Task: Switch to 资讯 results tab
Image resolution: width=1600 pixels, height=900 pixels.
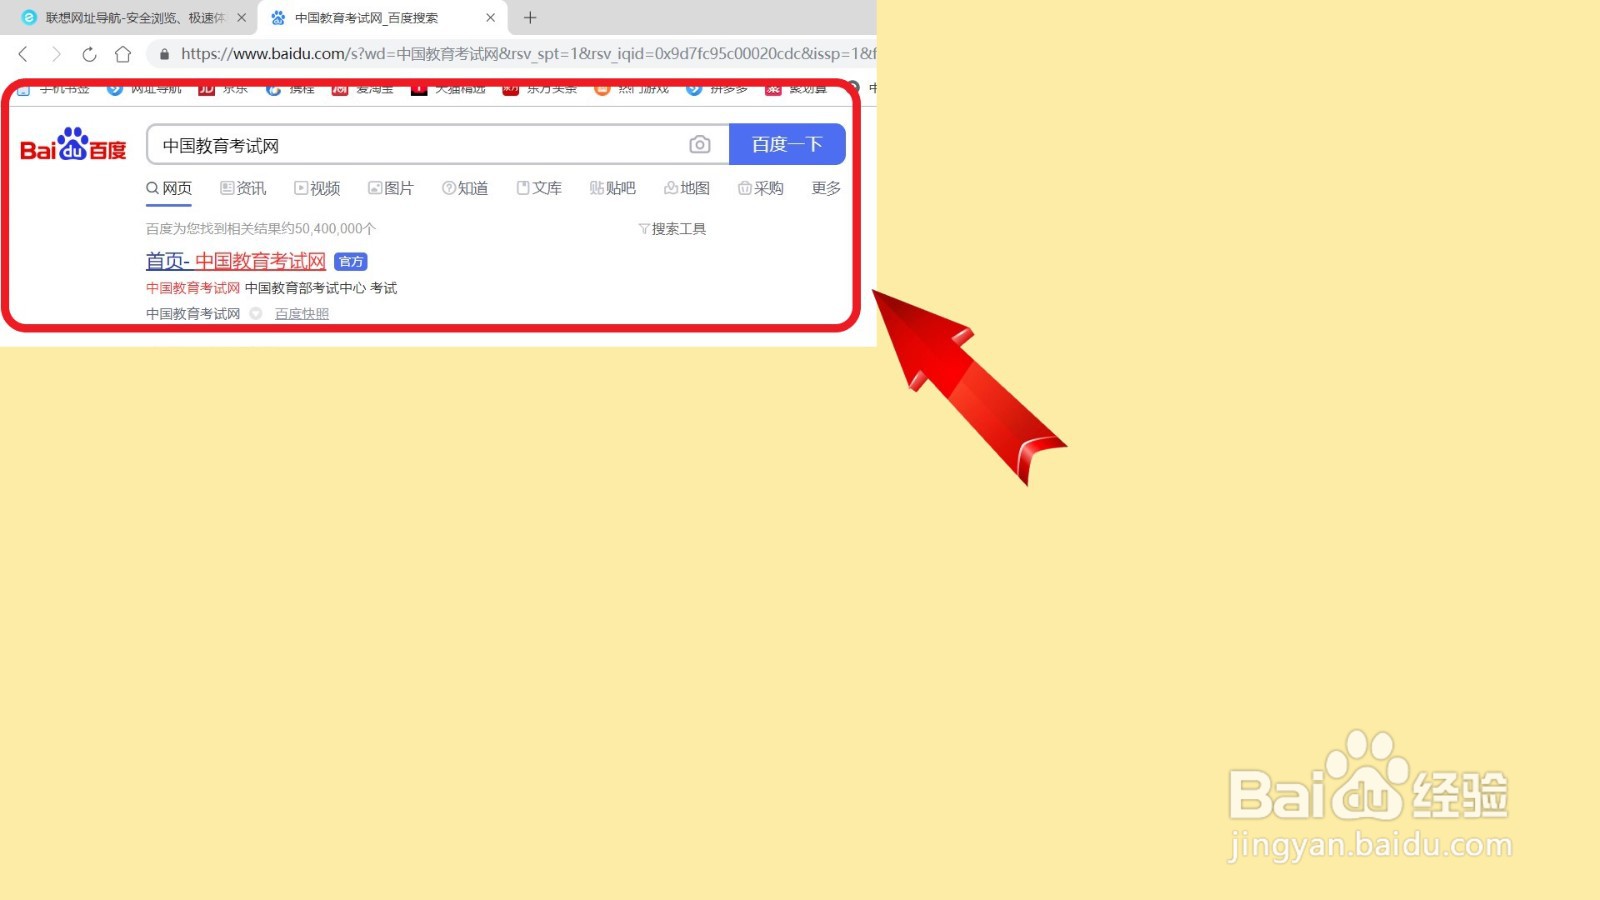Action: 243,188
